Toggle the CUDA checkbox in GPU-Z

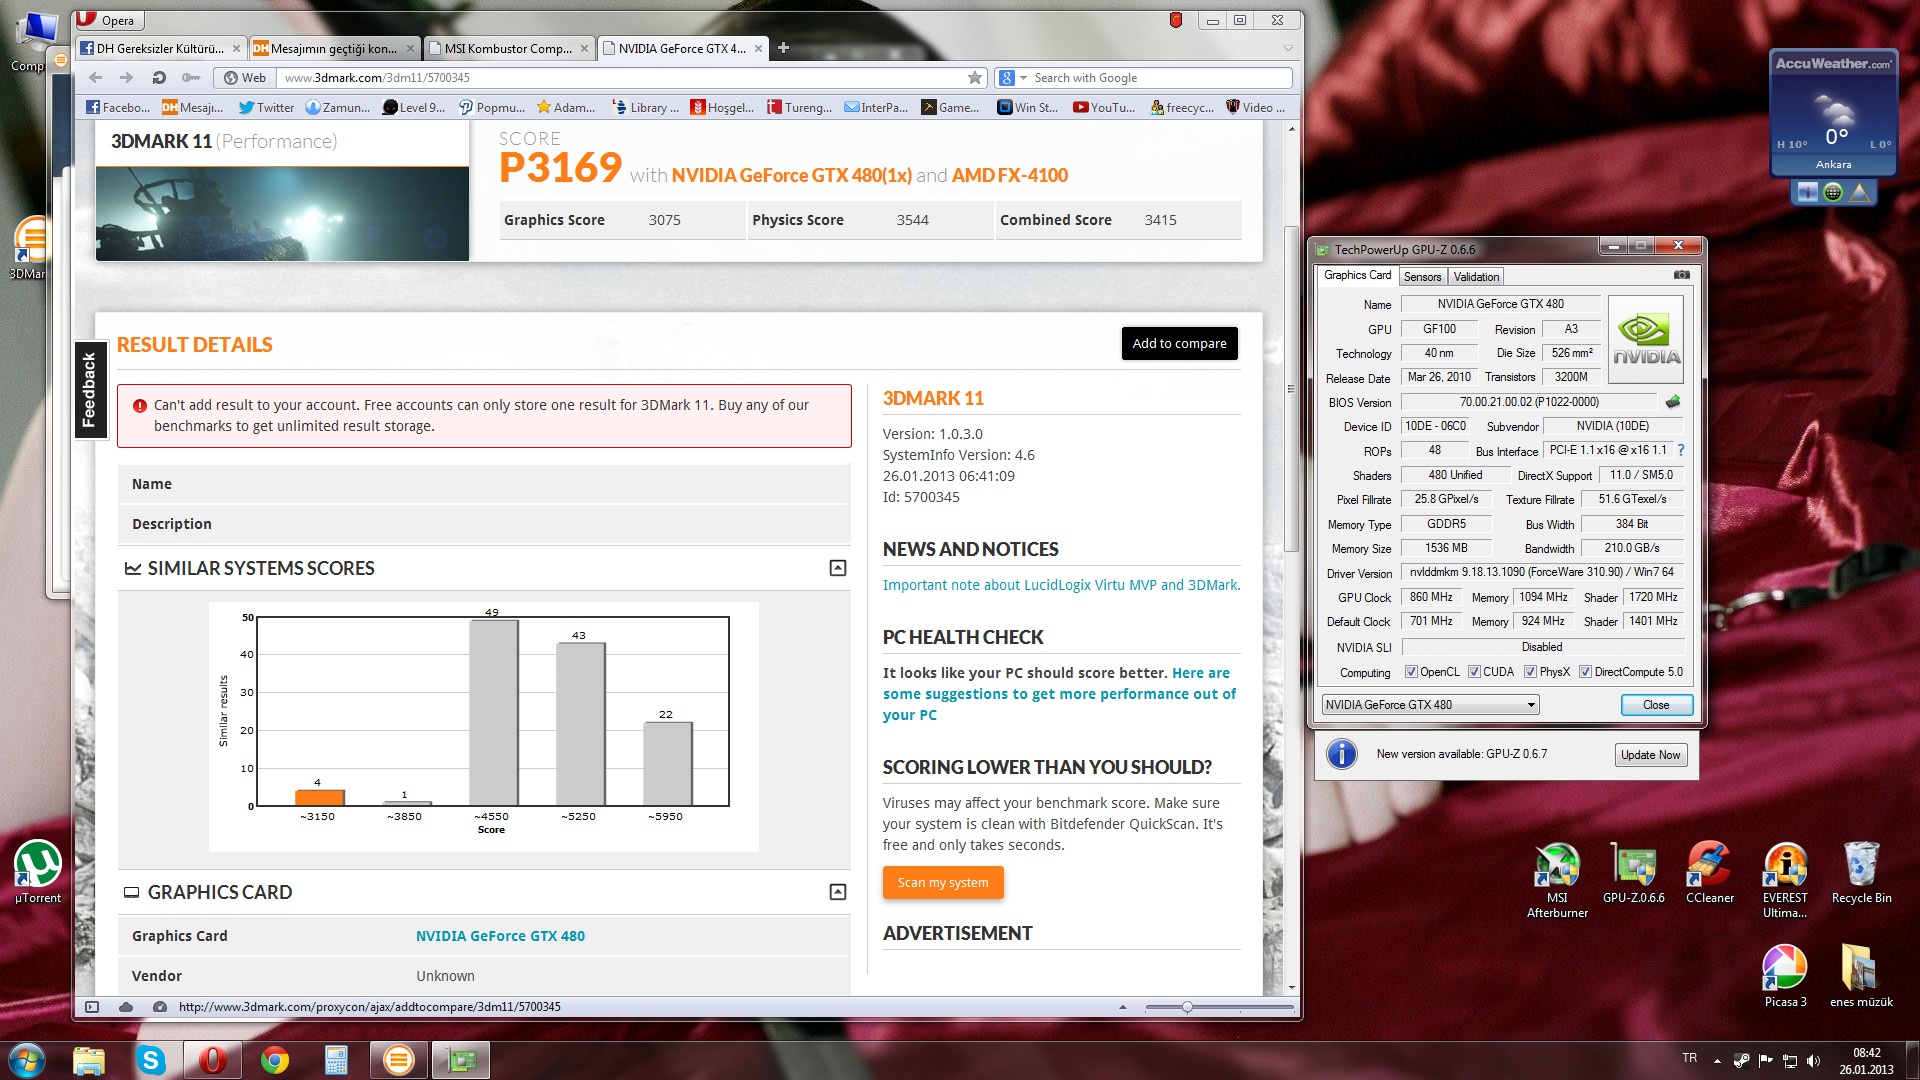coord(1474,672)
